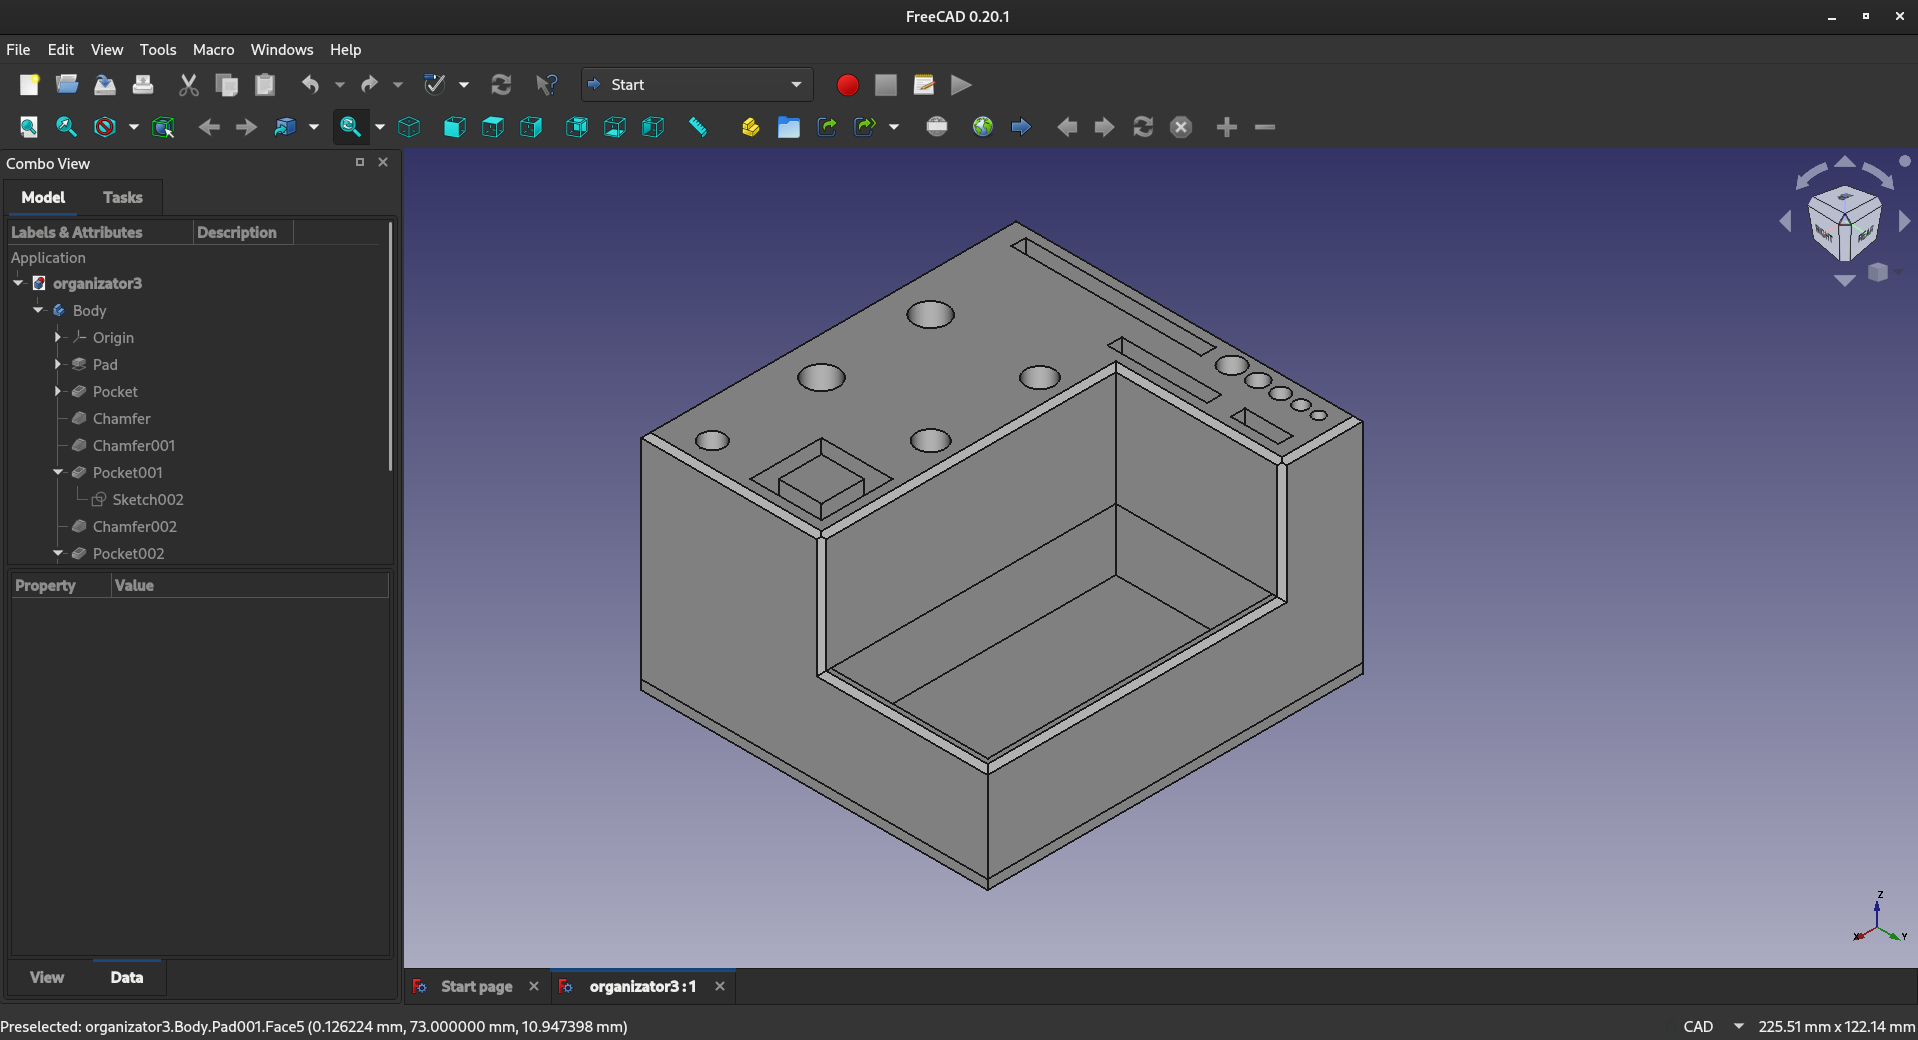Collapse the Pocket001 tree node
This screenshot has width=1918, height=1040.
[58, 472]
